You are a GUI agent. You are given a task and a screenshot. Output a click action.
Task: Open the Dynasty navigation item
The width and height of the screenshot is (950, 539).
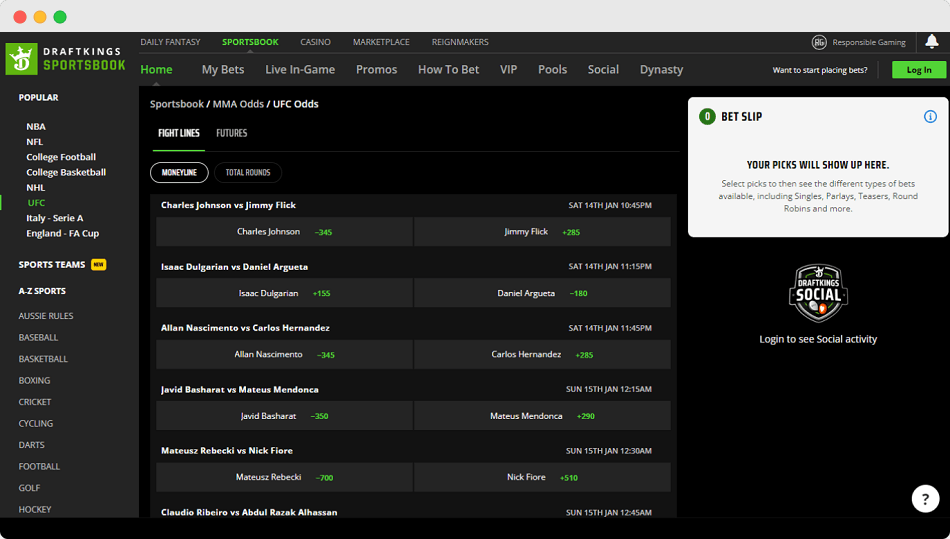coord(662,70)
